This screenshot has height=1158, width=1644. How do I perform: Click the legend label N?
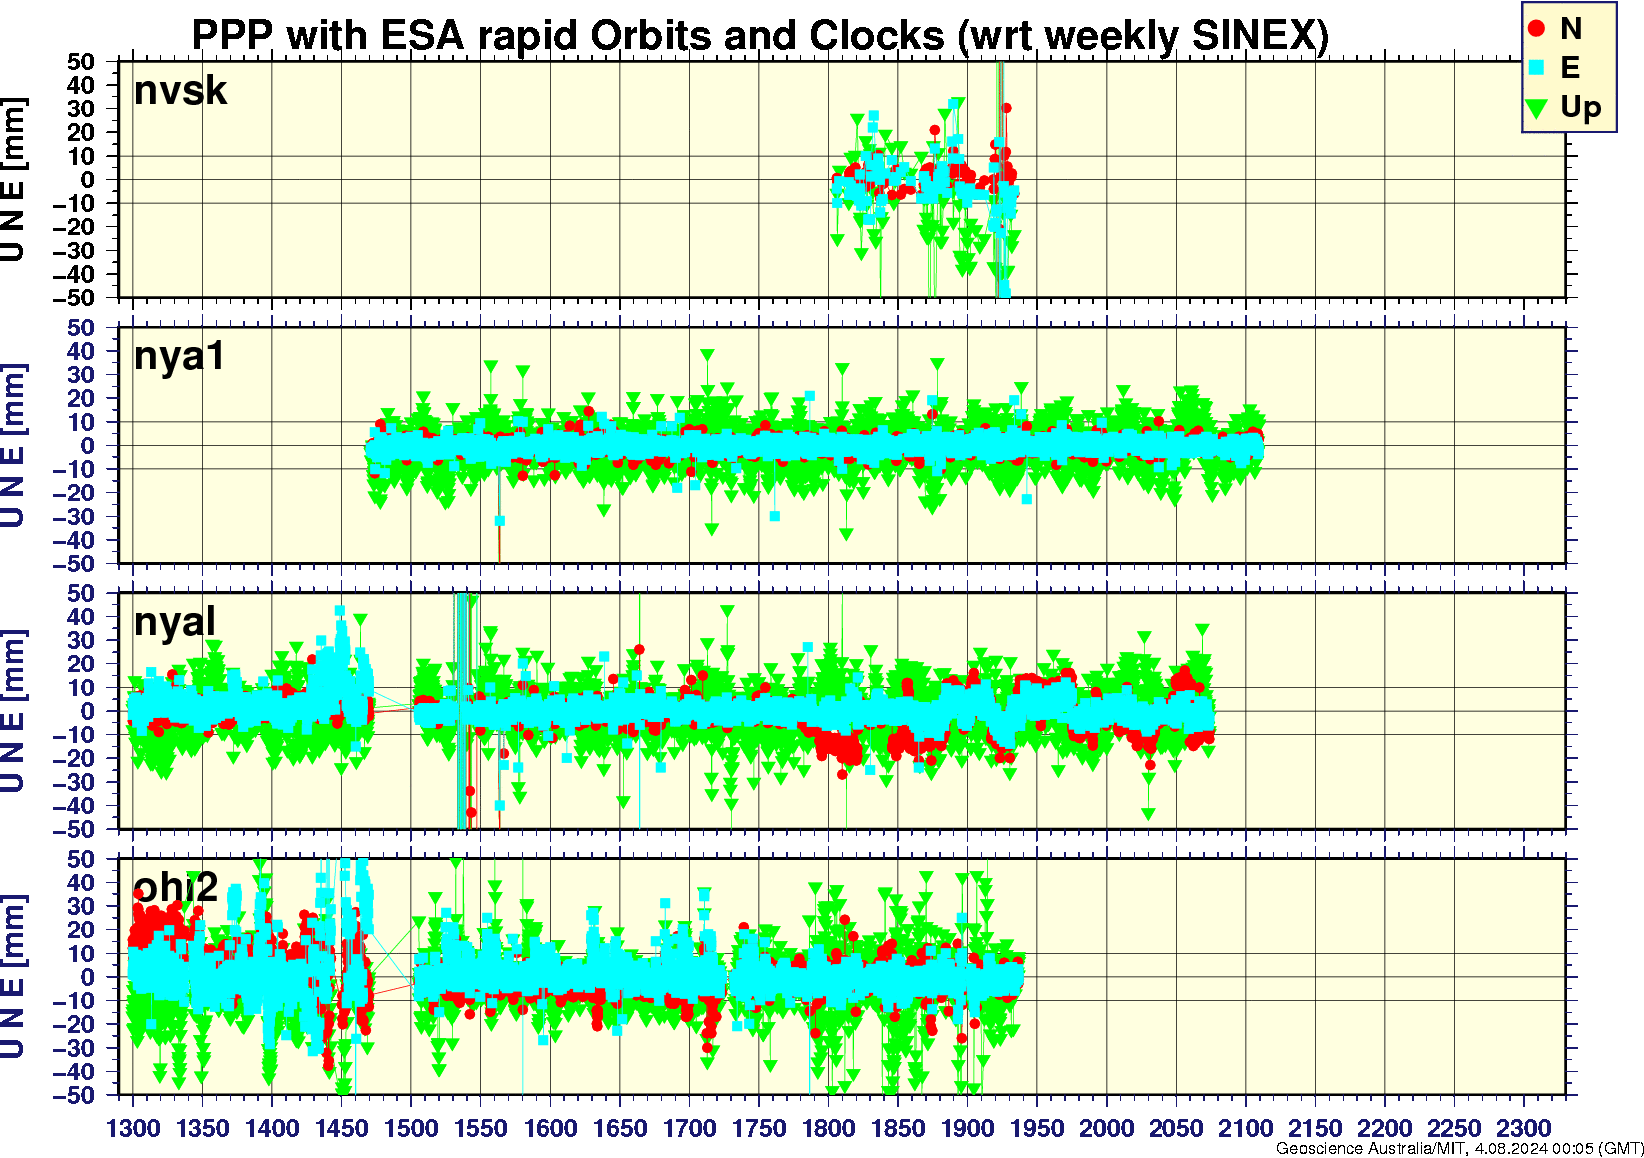[x=1571, y=29]
